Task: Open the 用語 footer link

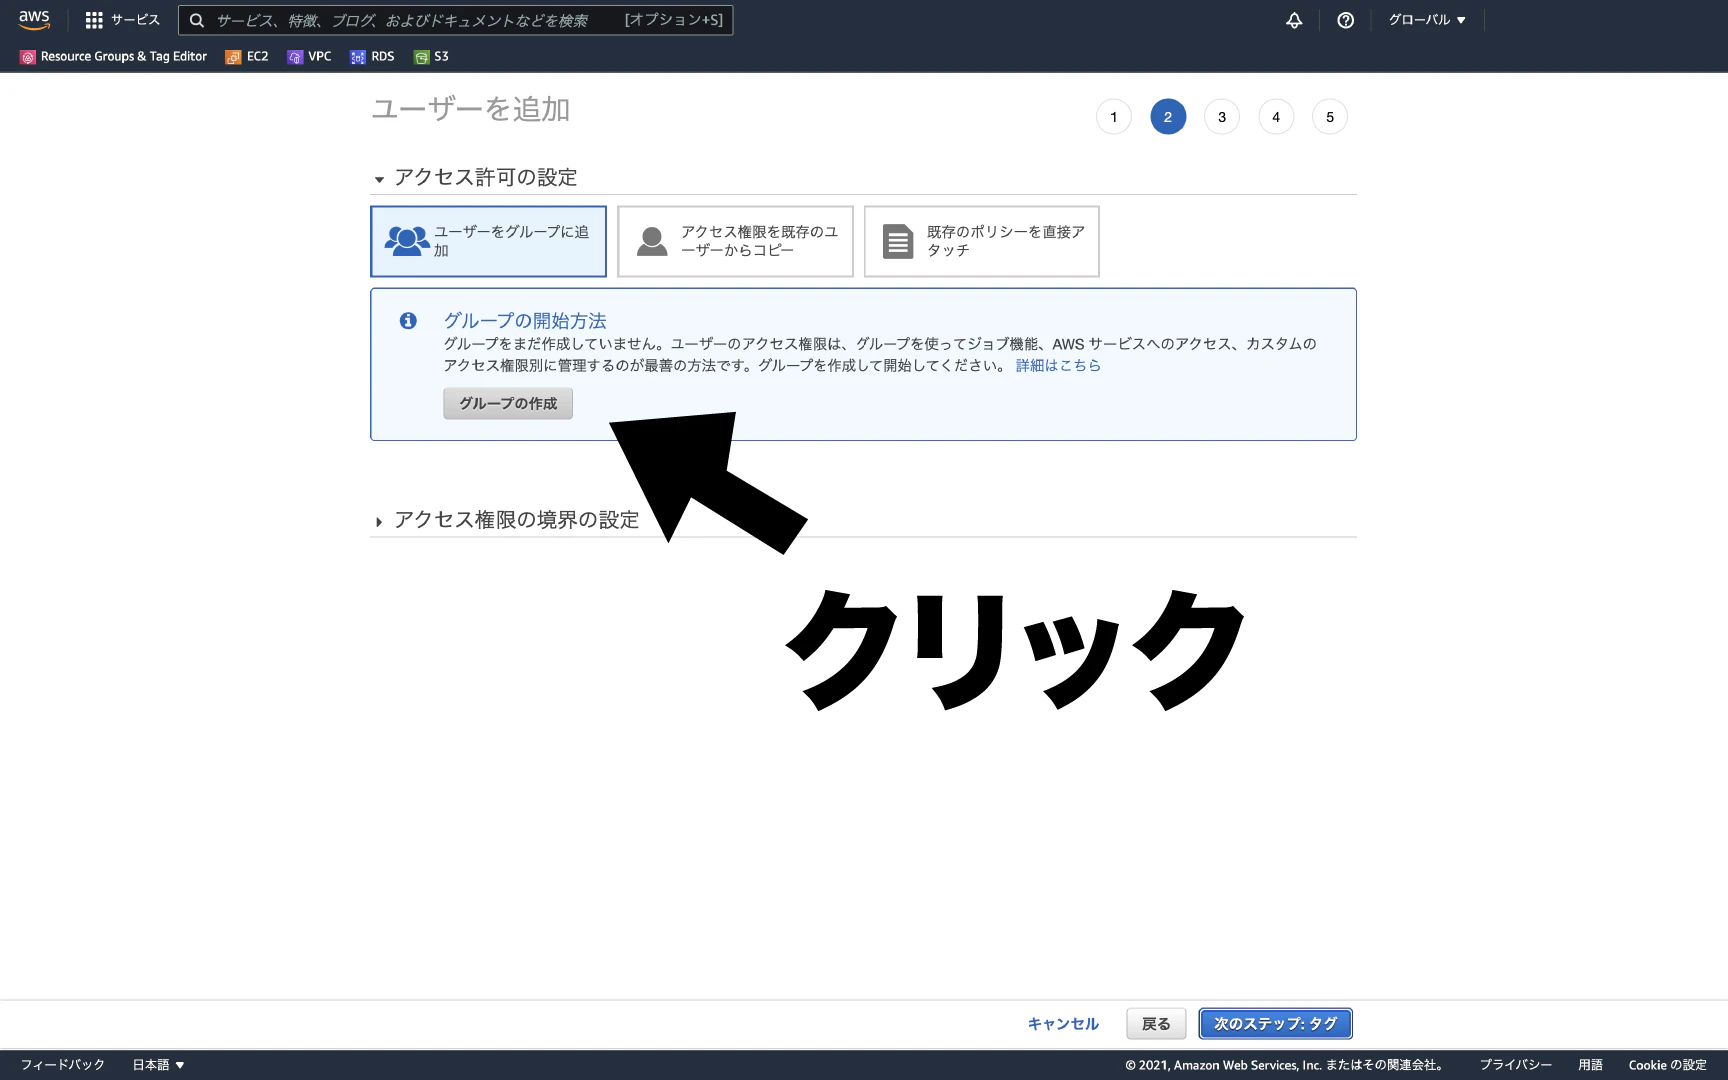Action: pos(1590,1065)
